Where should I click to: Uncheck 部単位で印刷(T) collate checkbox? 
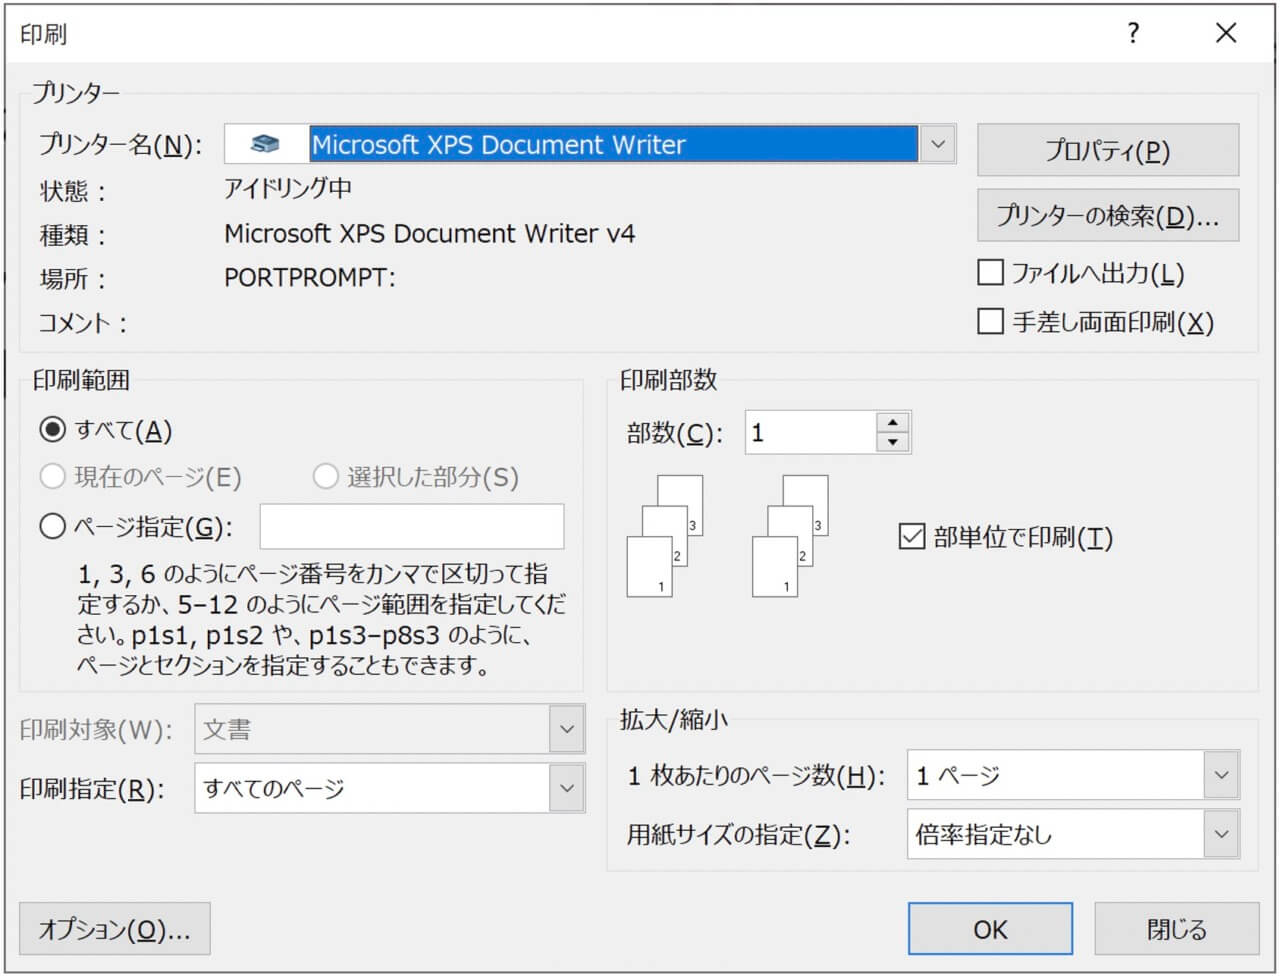[x=911, y=537]
